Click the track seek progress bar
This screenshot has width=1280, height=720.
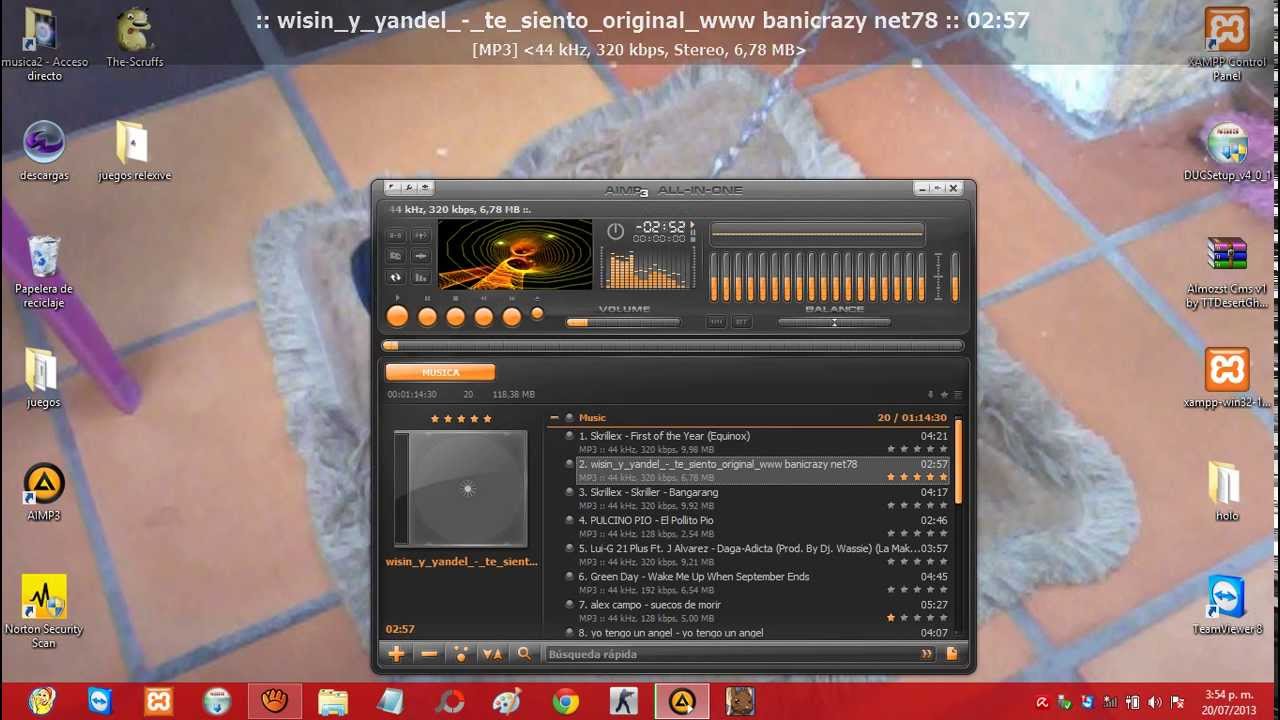[x=672, y=346]
